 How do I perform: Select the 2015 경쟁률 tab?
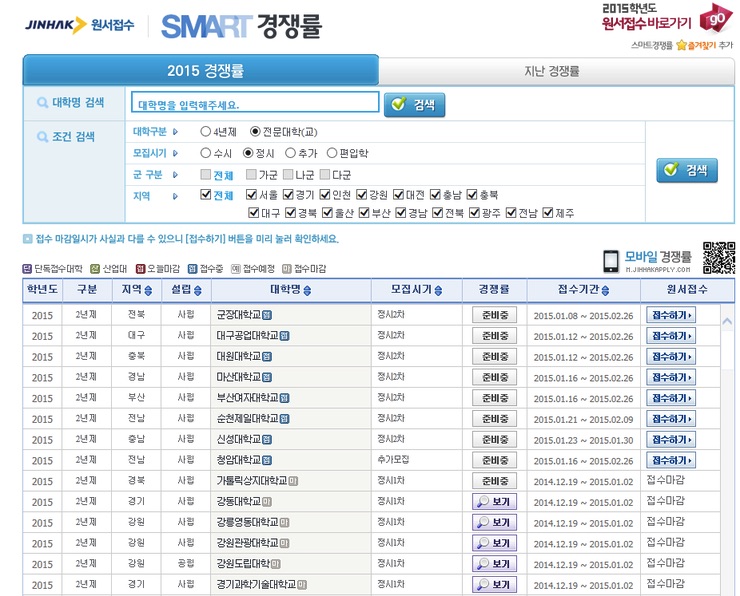coord(201,70)
